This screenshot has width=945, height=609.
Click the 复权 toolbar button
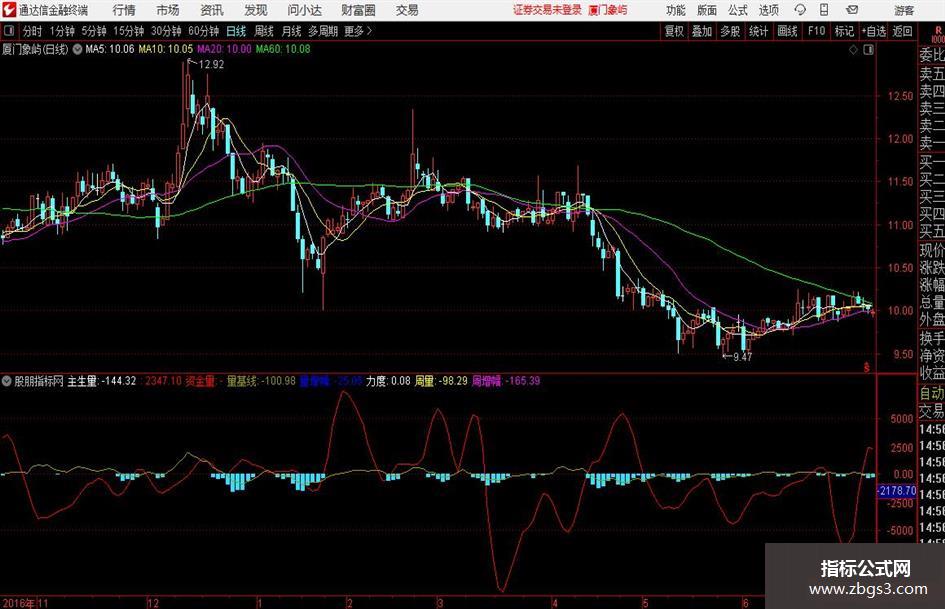(674, 31)
